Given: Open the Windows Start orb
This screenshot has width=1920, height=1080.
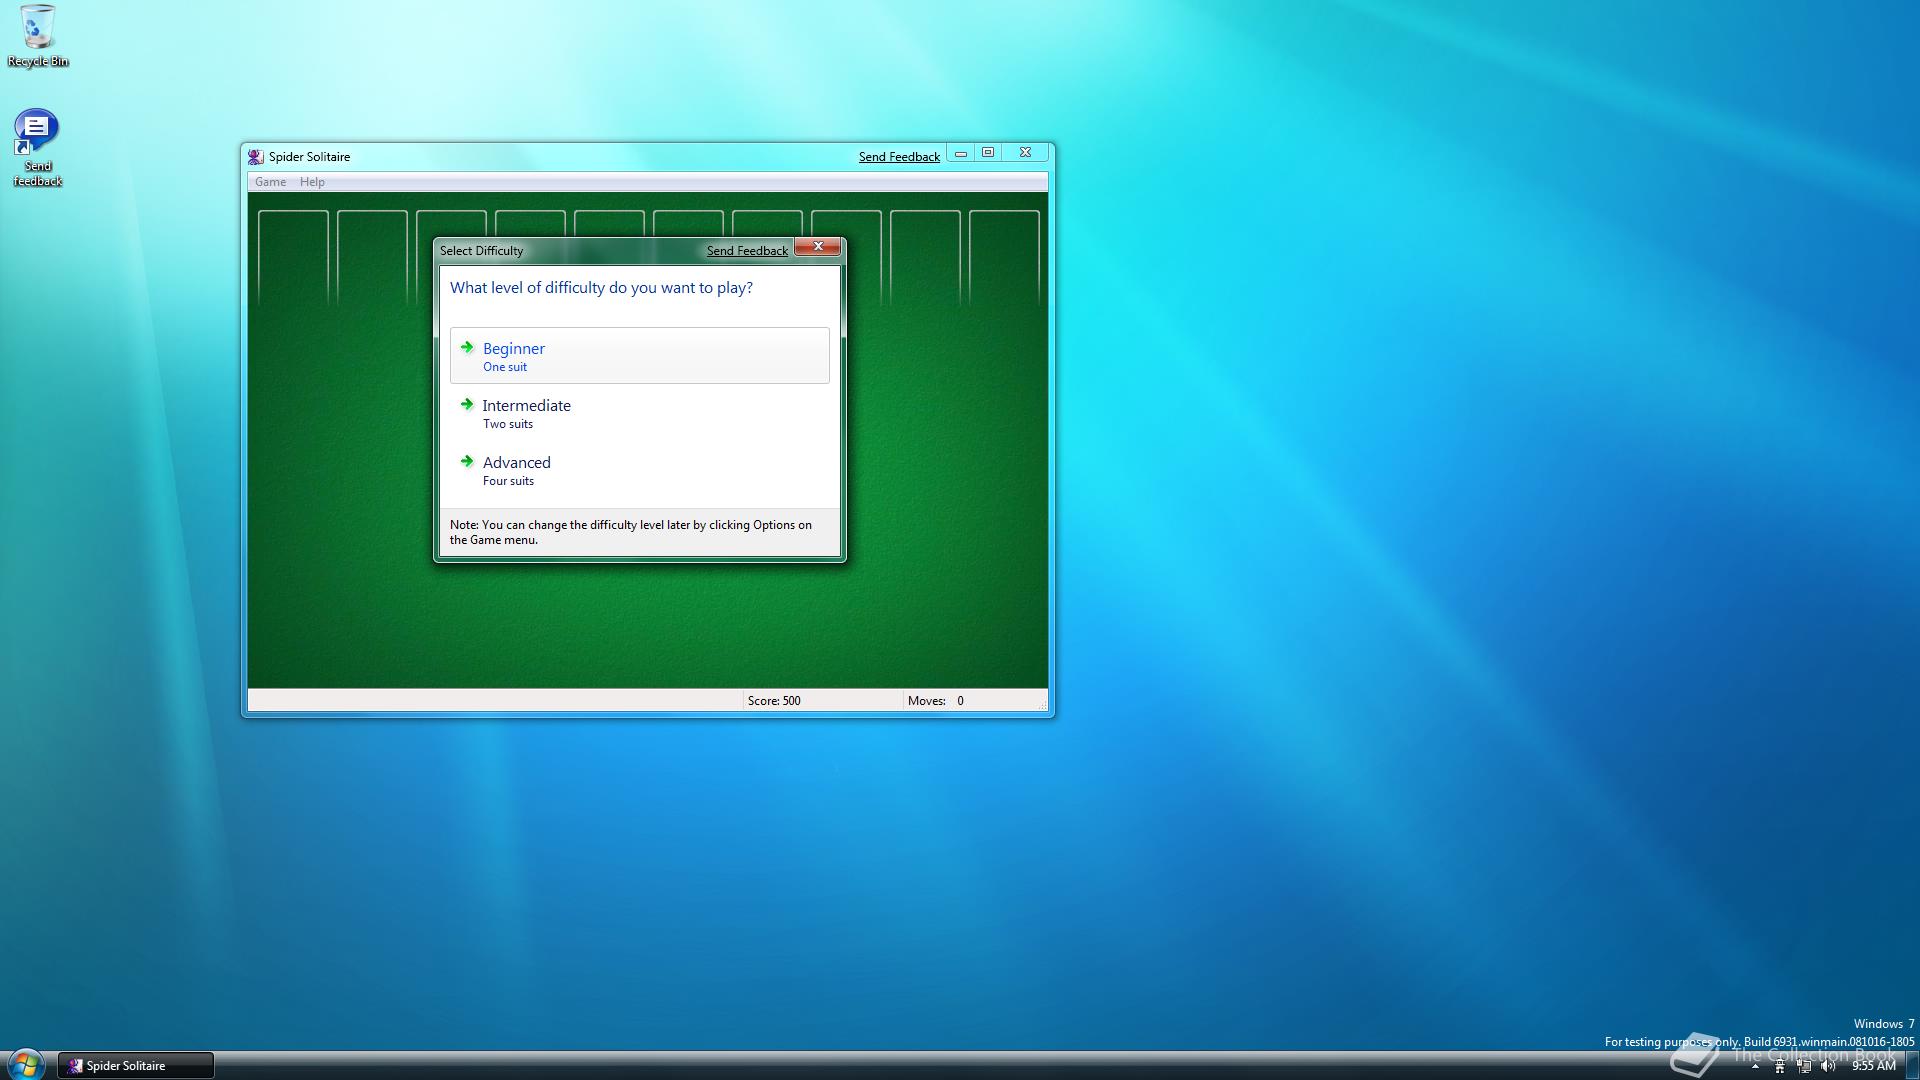Looking at the screenshot, I should [x=25, y=1064].
